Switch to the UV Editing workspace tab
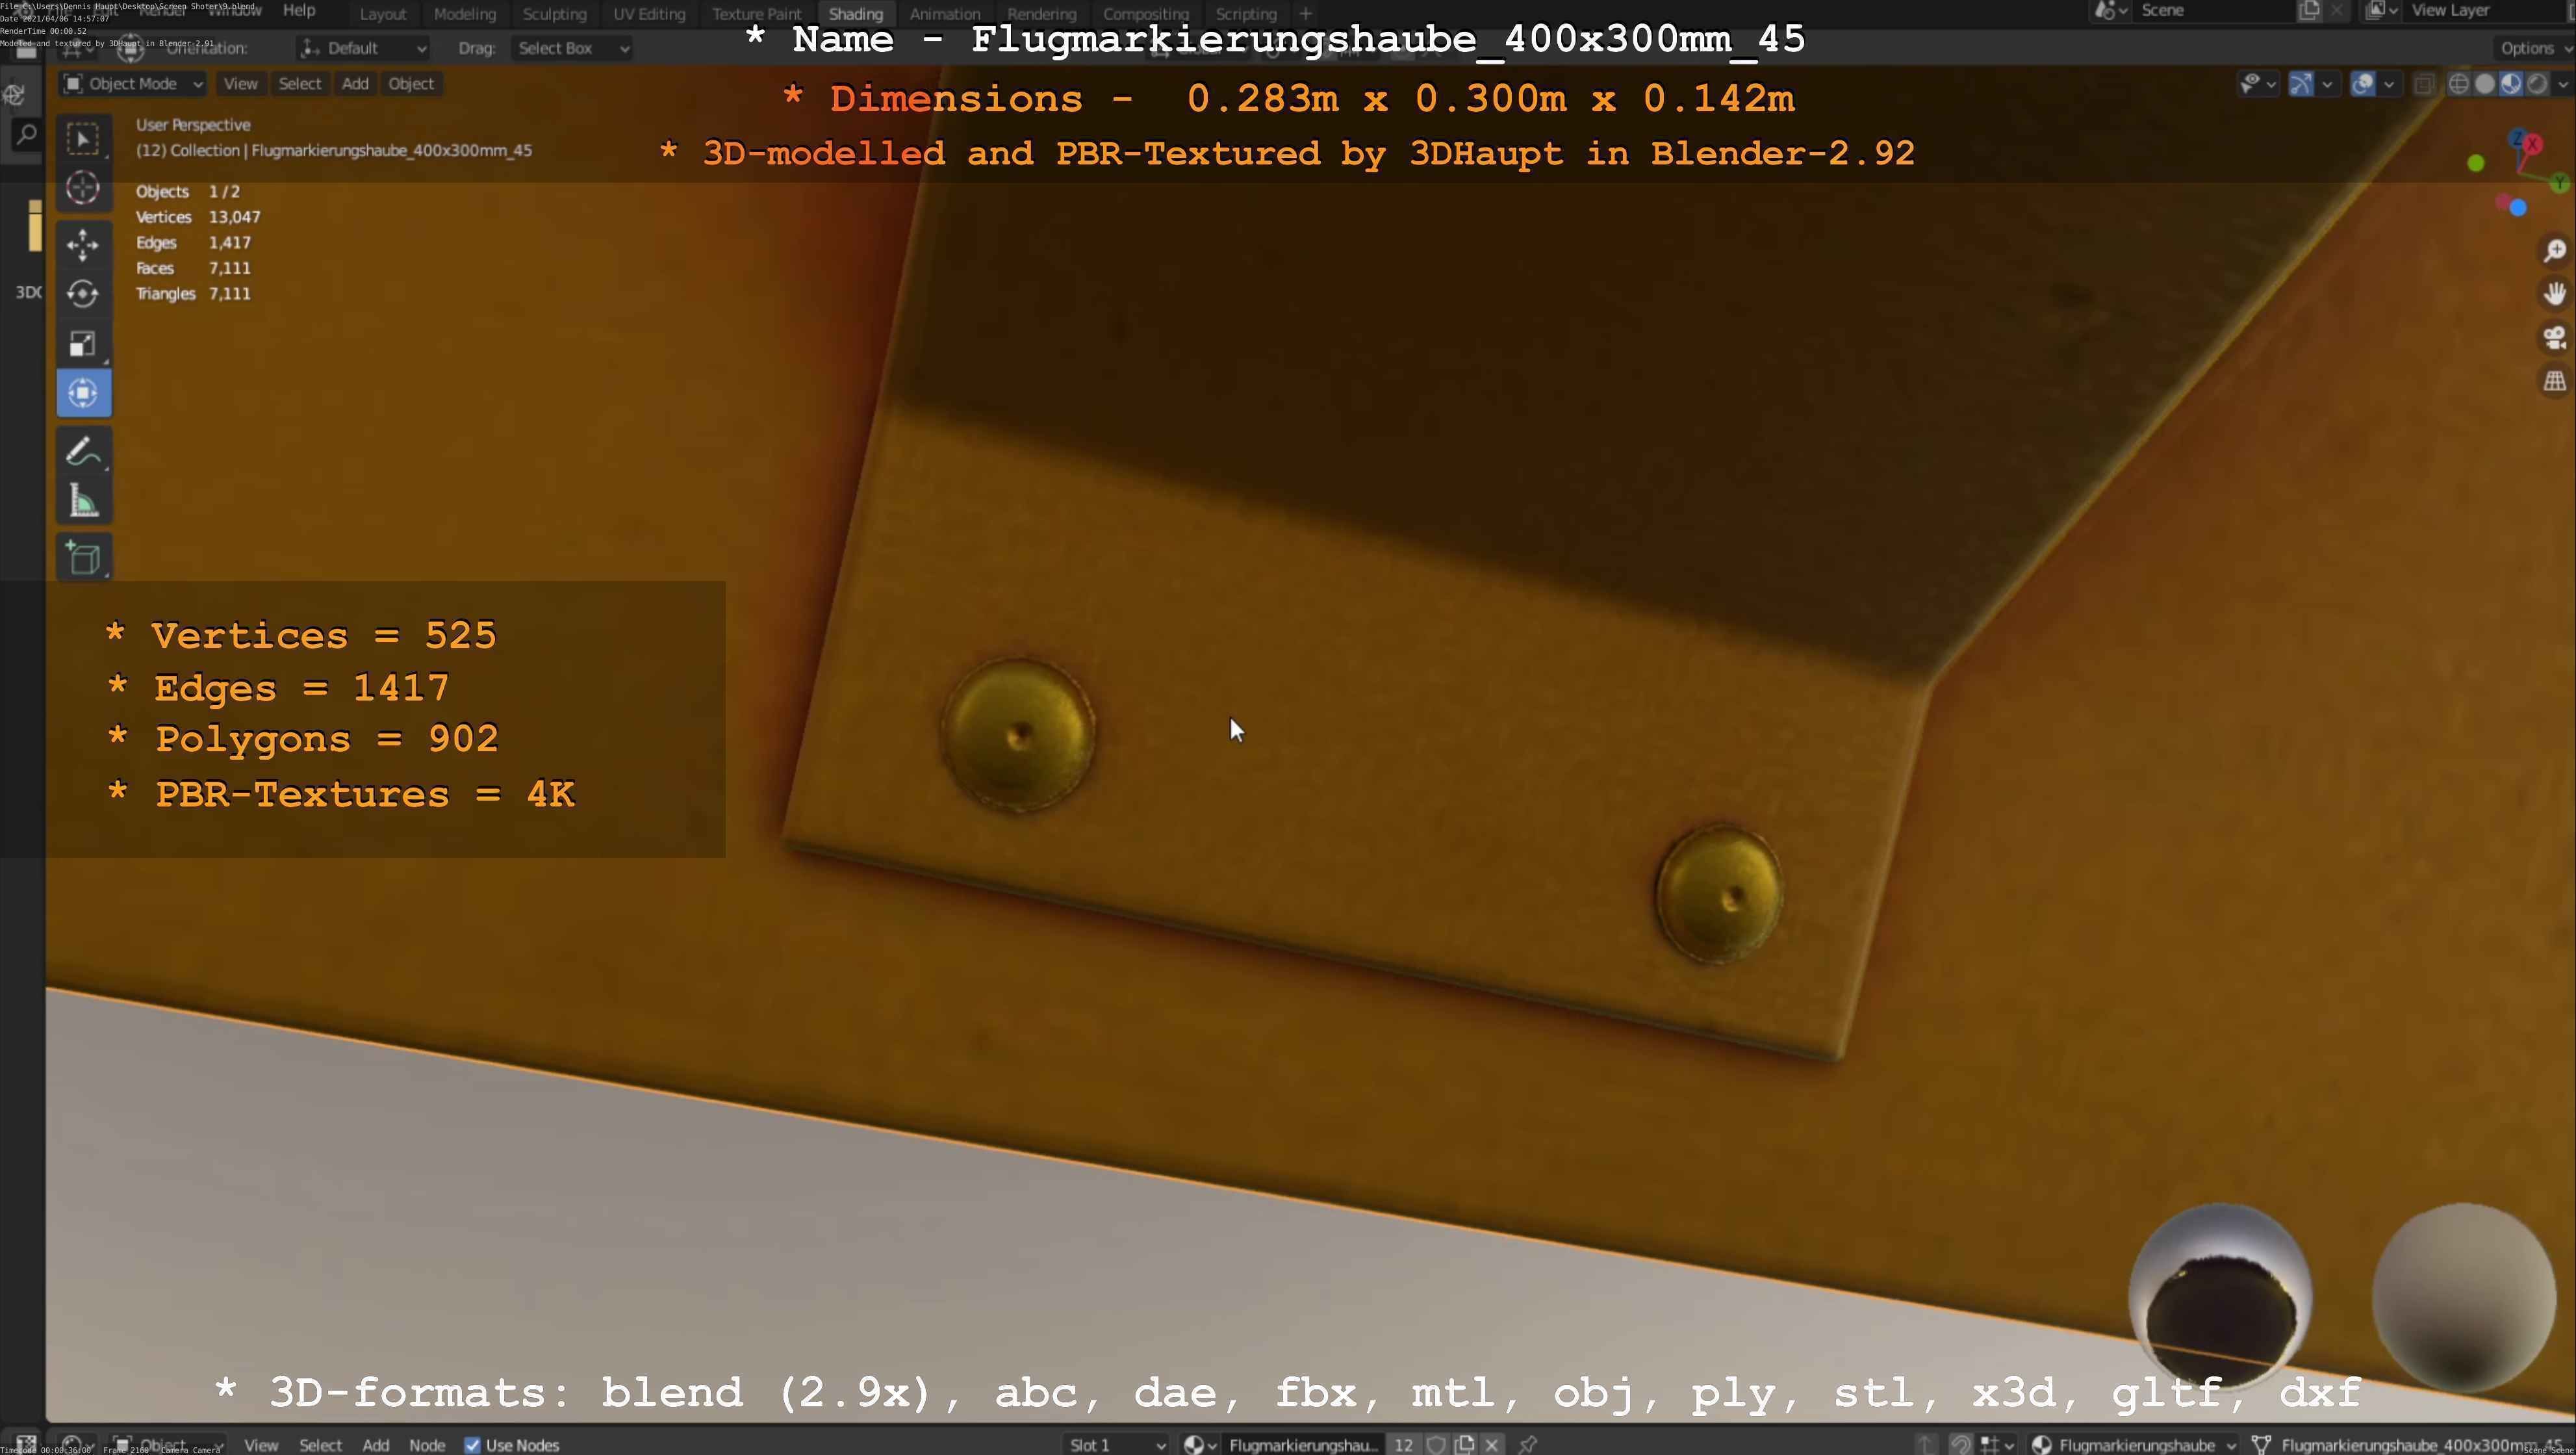The width and height of the screenshot is (2576, 1455). tap(649, 14)
